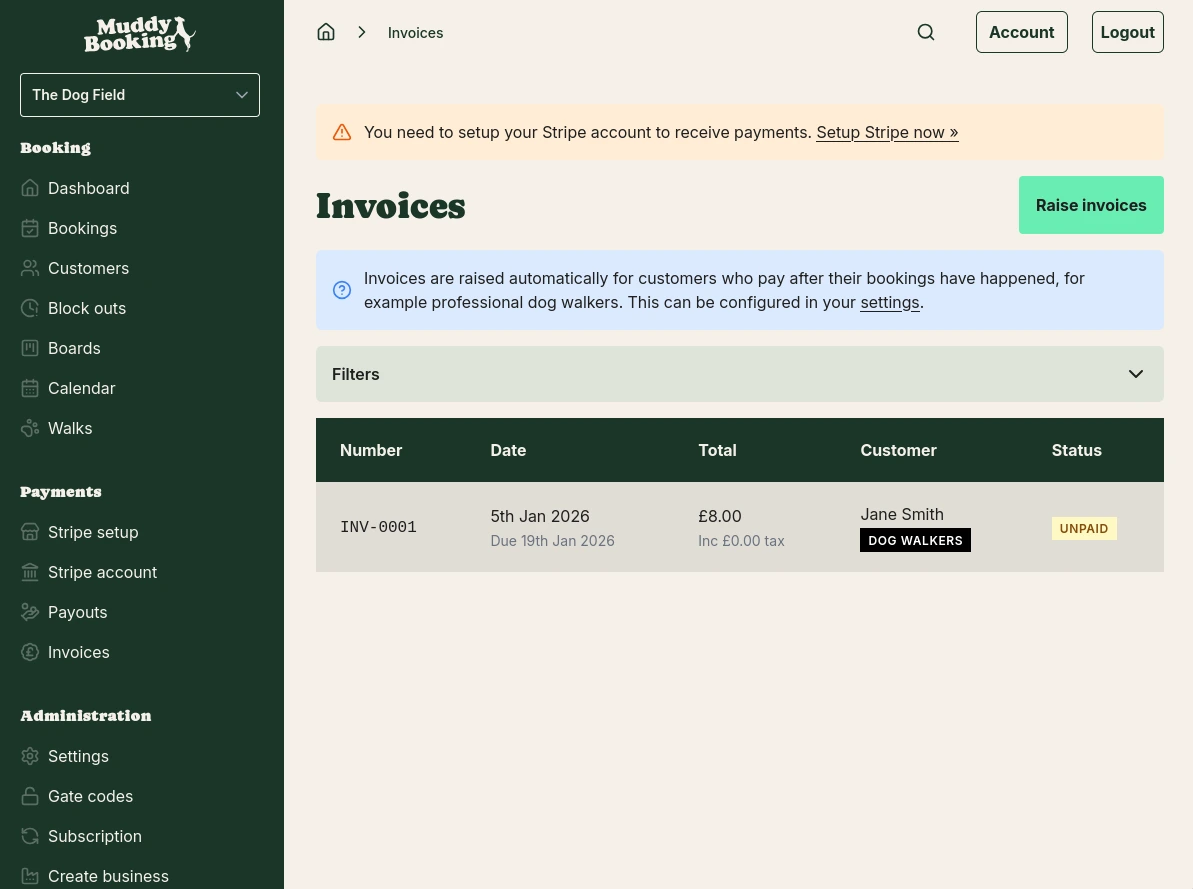Open the settings link in the info banner
The image size is (1193, 889).
(889, 302)
